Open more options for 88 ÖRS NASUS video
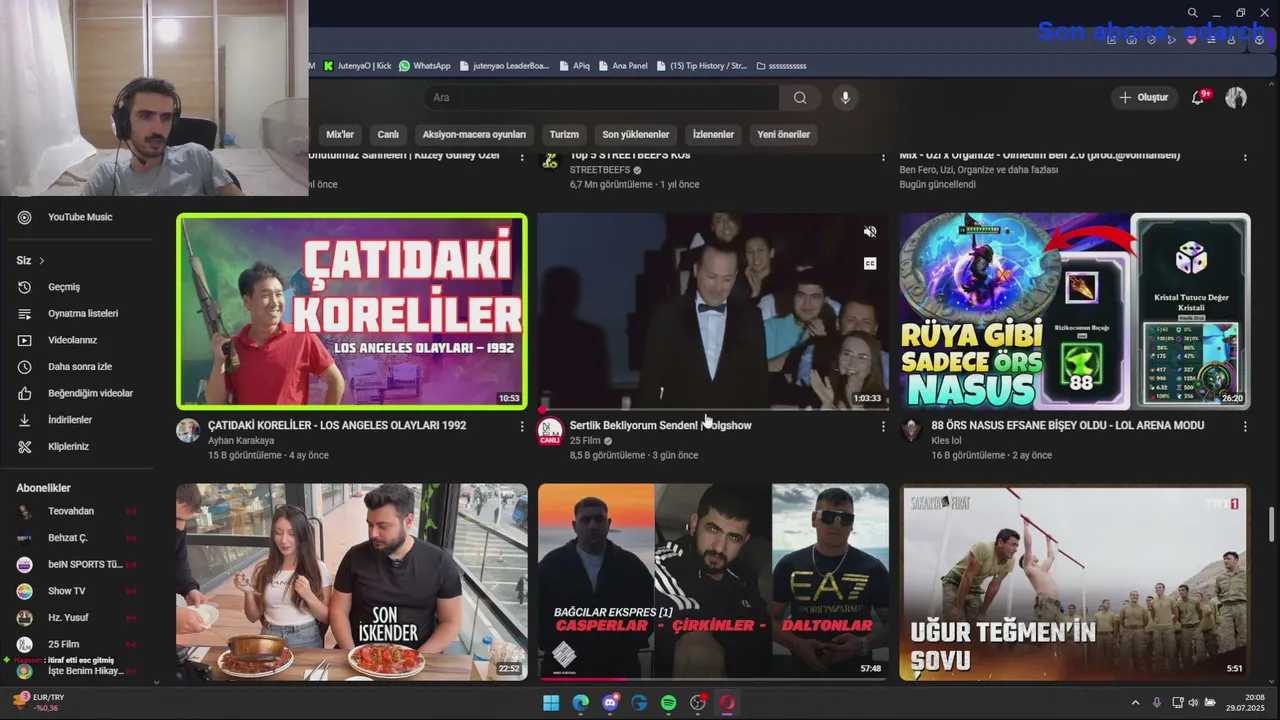This screenshot has width=1280, height=720. point(1245,426)
